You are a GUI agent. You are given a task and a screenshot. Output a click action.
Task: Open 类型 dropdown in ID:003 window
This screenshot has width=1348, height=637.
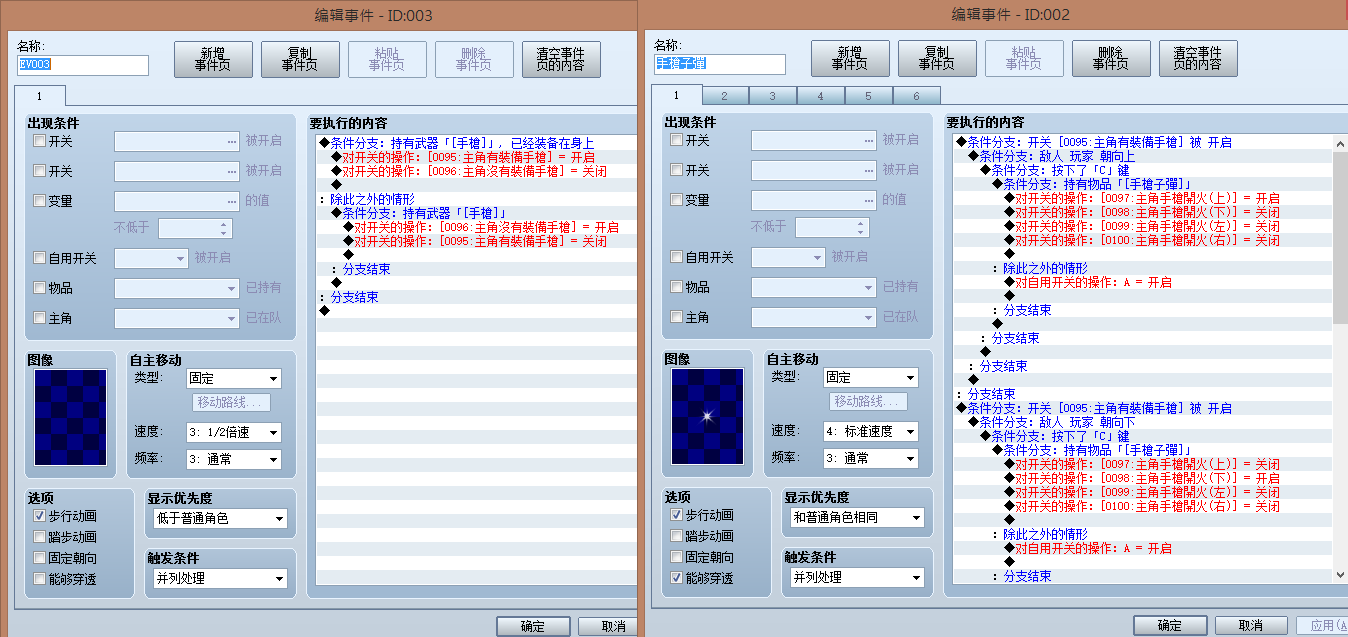[x=234, y=379]
